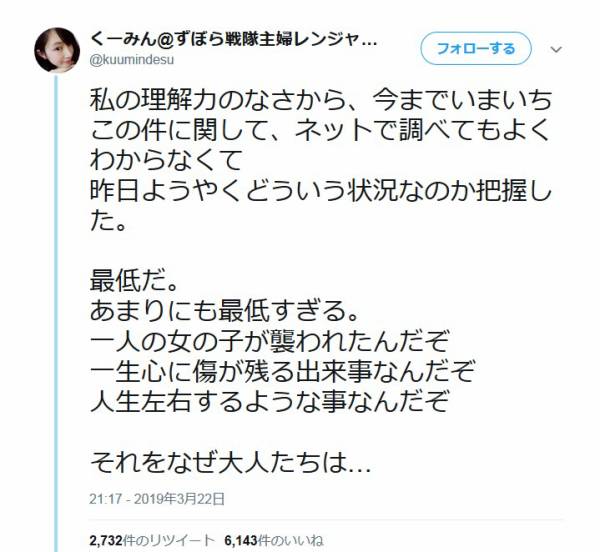This screenshot has height=552, width=600.
Task: Click the line 人生左右するような事なんだぞ
Action: tap(269, 402)
